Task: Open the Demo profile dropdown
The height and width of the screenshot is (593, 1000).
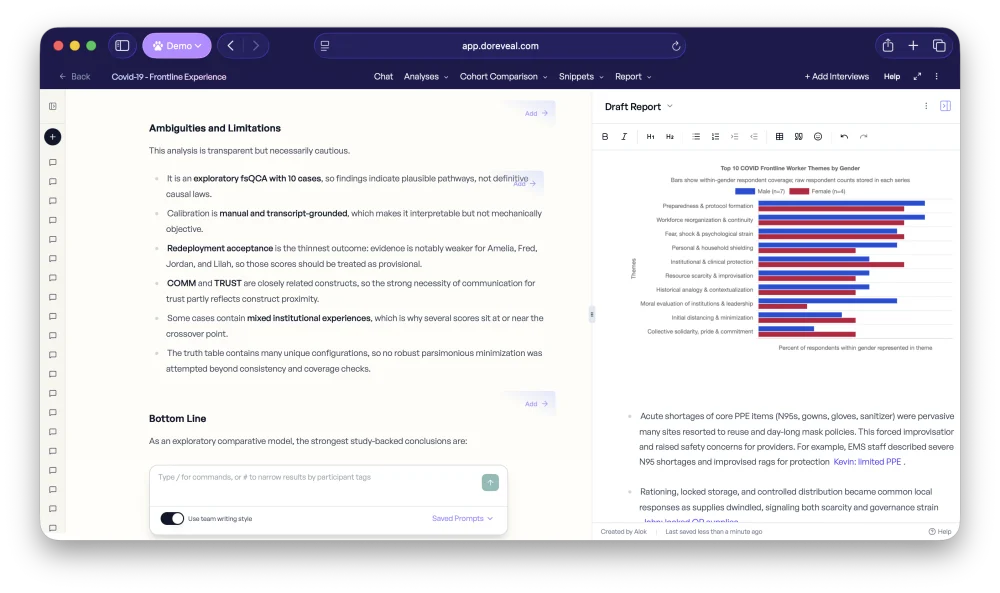Action: point(177,45)
